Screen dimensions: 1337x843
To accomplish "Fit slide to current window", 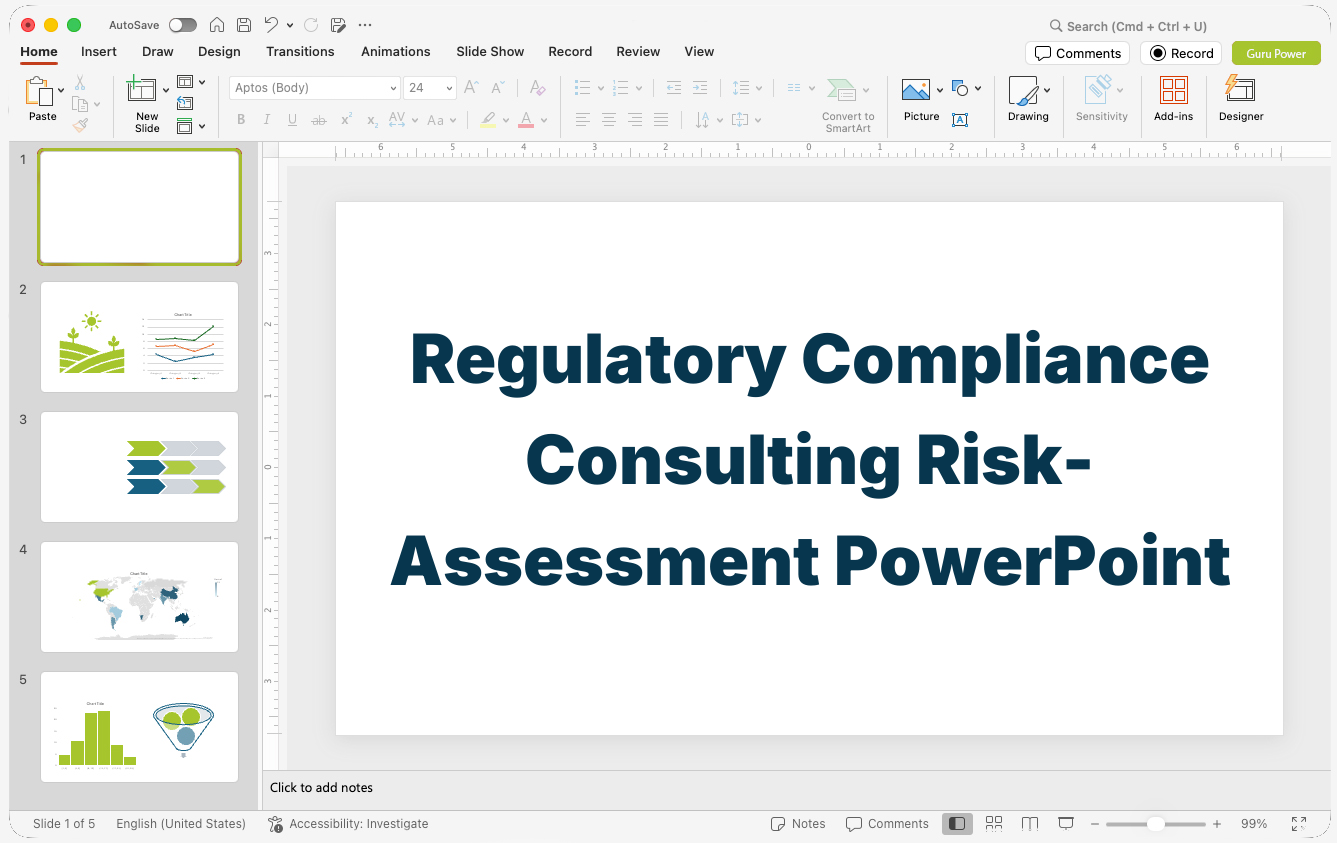I will pyautogui.click(x=1299, y=824).
